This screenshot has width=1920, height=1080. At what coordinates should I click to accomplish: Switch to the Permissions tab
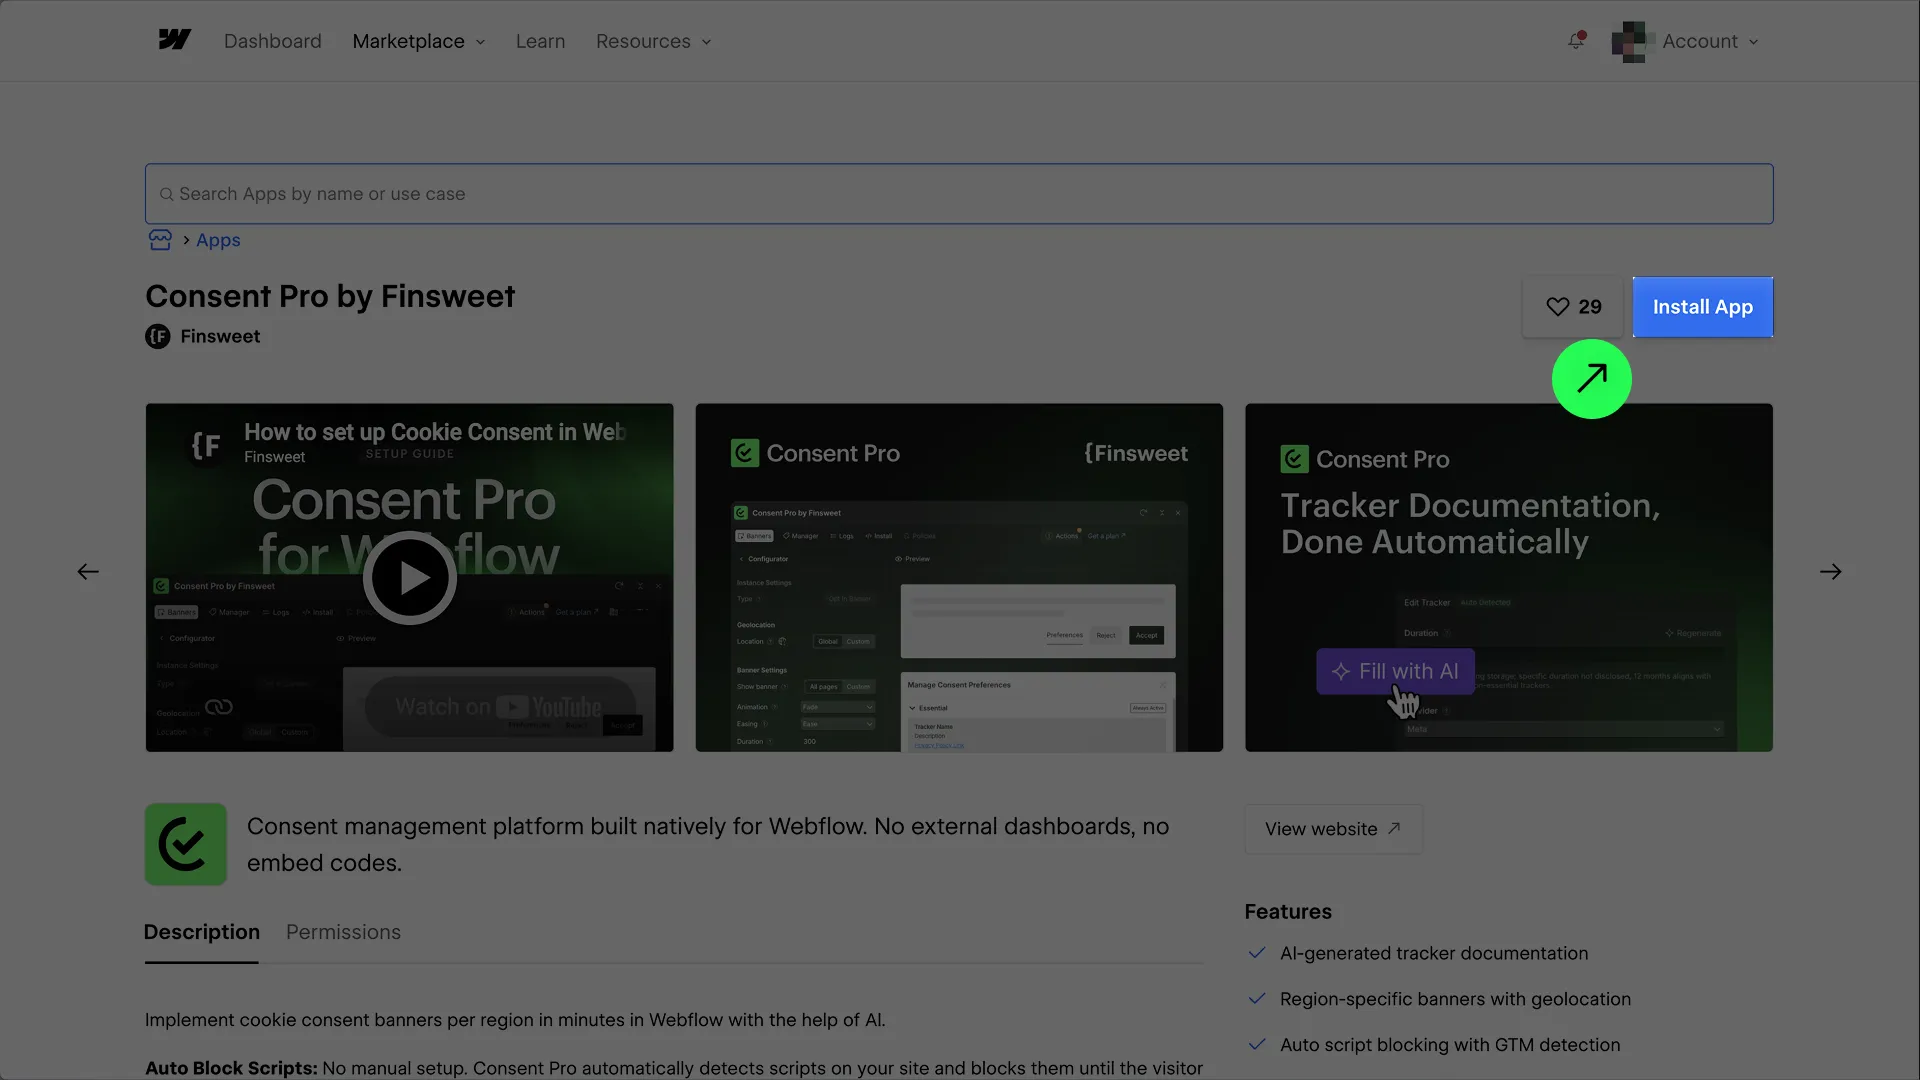coord(343,932)
